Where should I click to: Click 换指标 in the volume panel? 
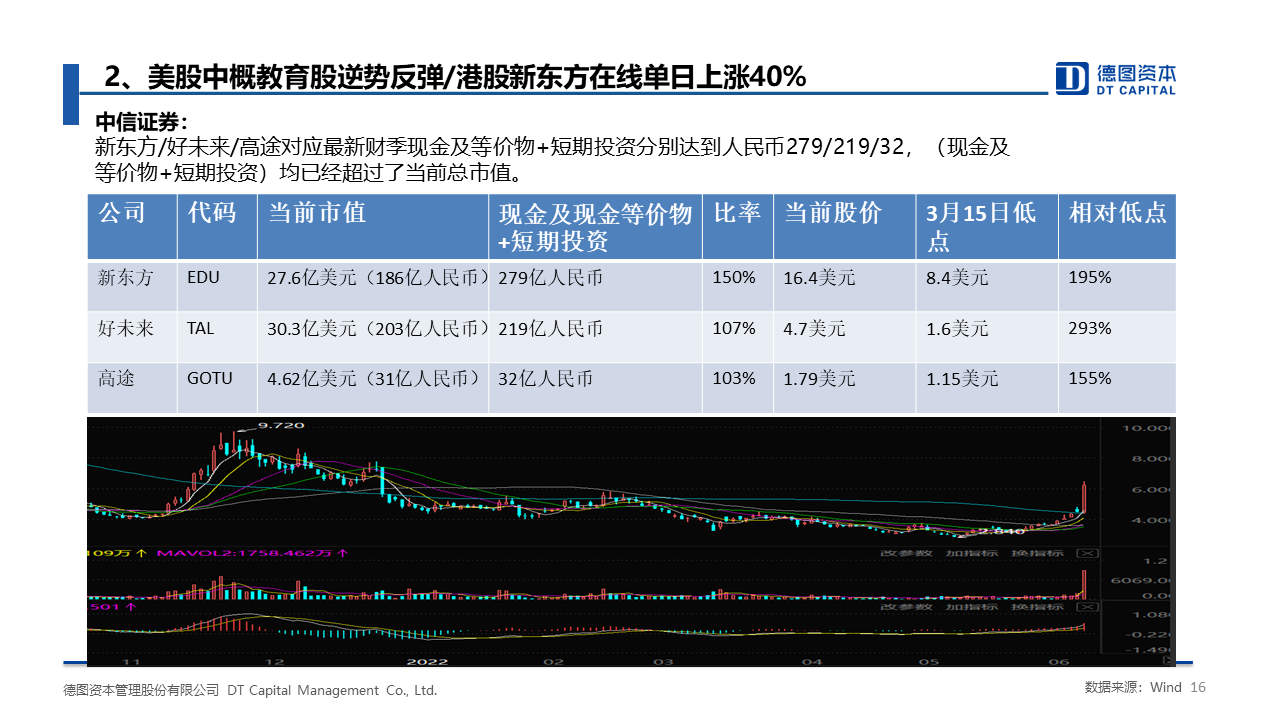coord(1036,553)
